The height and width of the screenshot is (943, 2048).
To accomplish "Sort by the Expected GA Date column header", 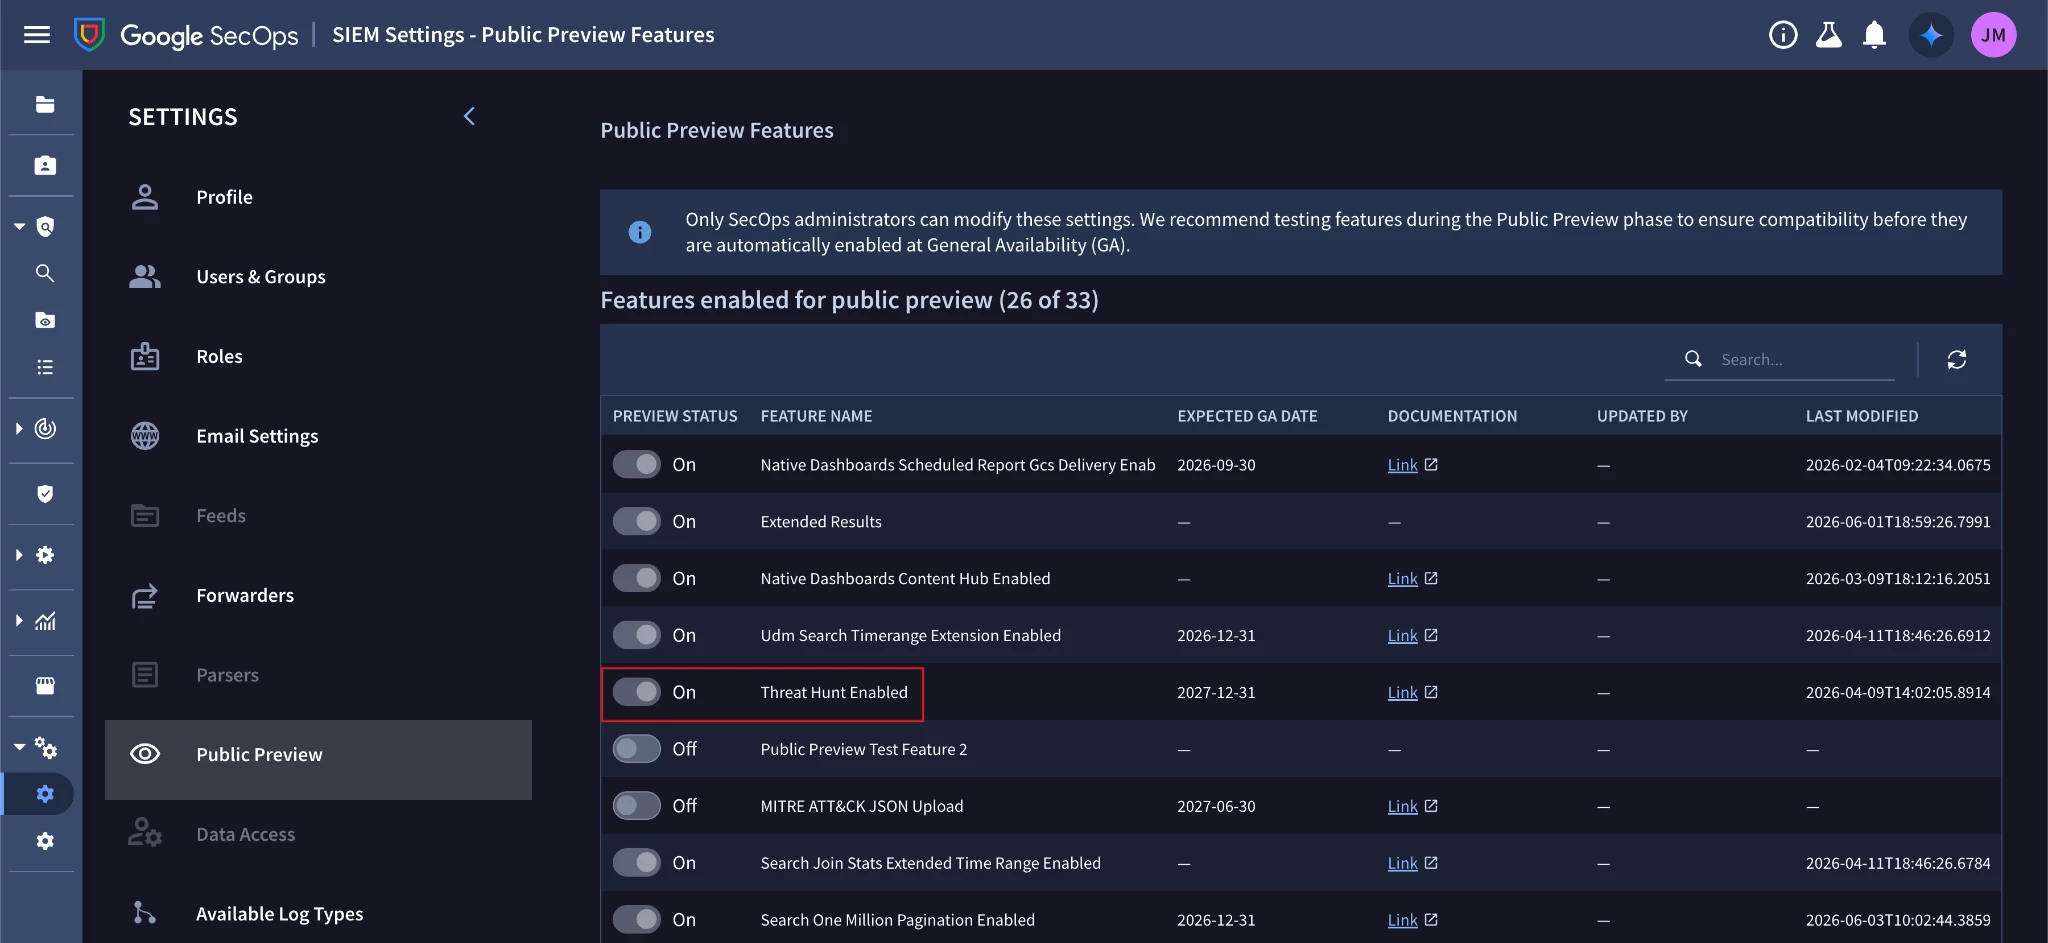I will pyautogui.click(x=1247, y=416).
